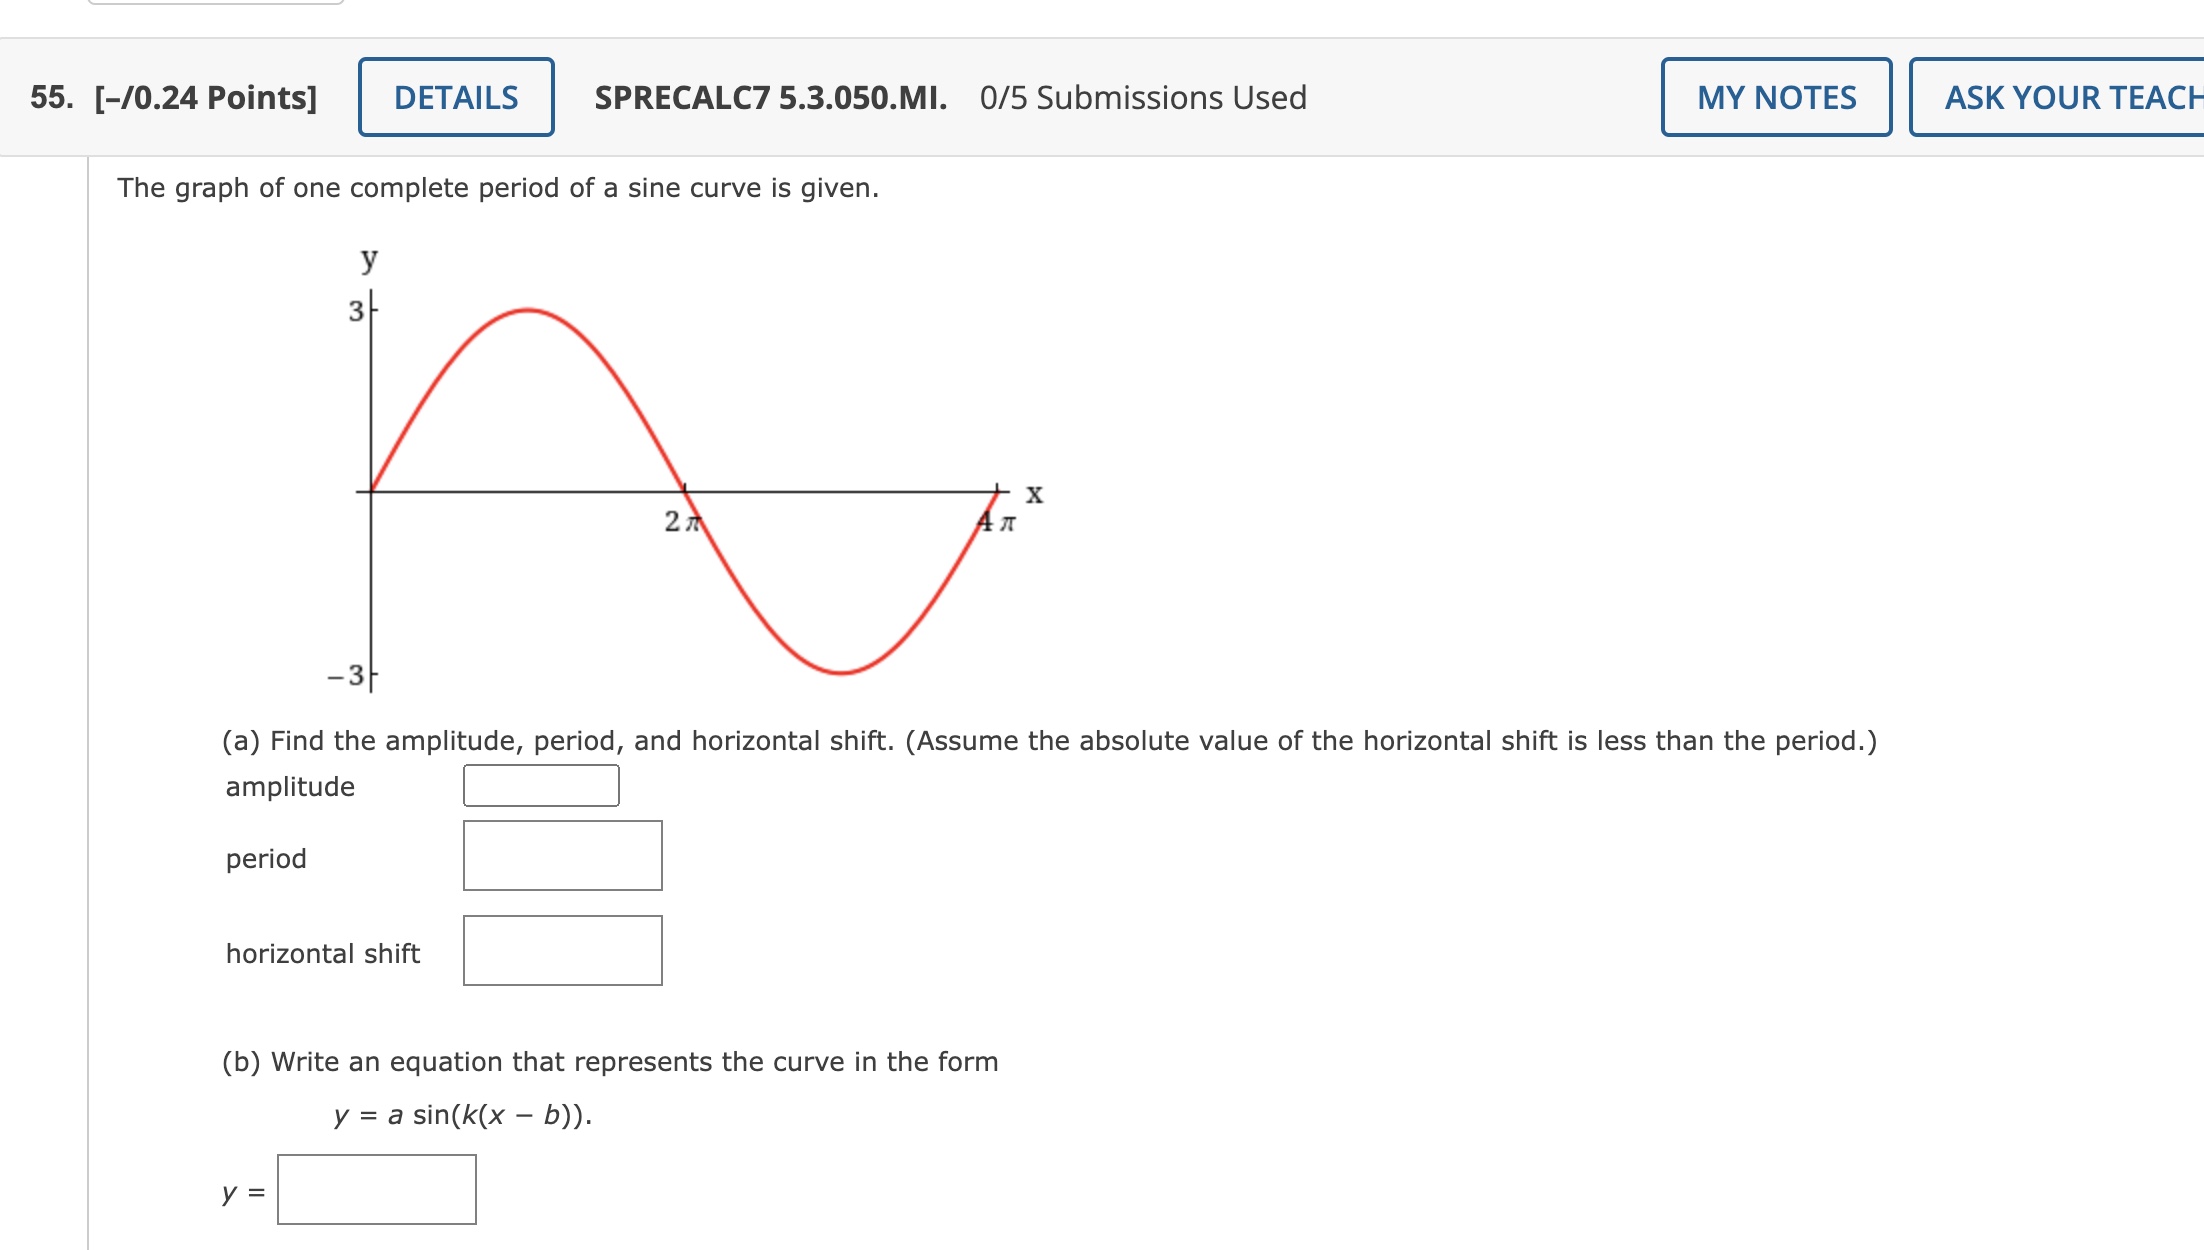Click the MY NOTES button
2204x1250 pixels.
point(1776,97)
